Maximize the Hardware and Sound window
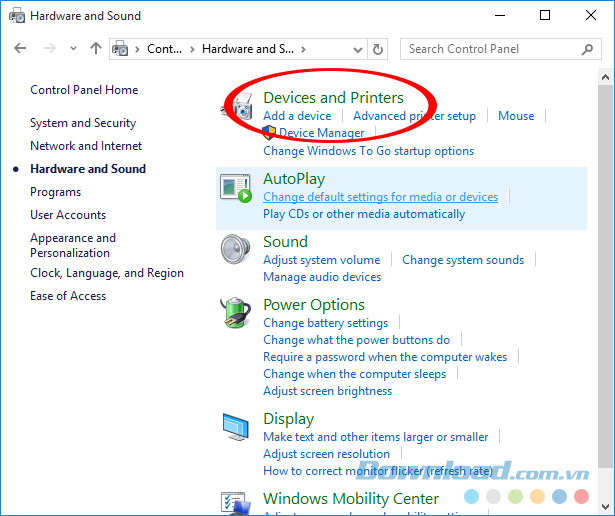Screen dimensions: 615x516 tap(545, 15)
